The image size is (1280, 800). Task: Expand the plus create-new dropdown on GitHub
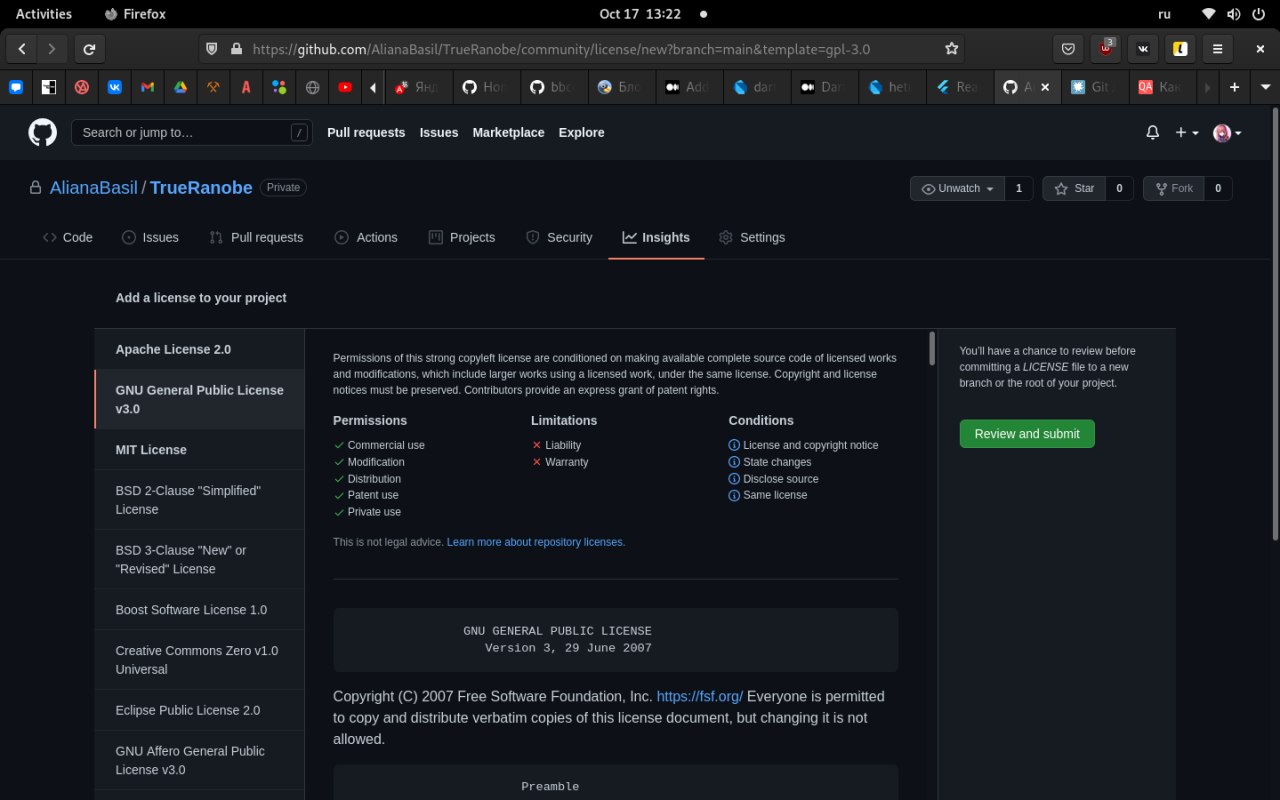pos(1187,132)
